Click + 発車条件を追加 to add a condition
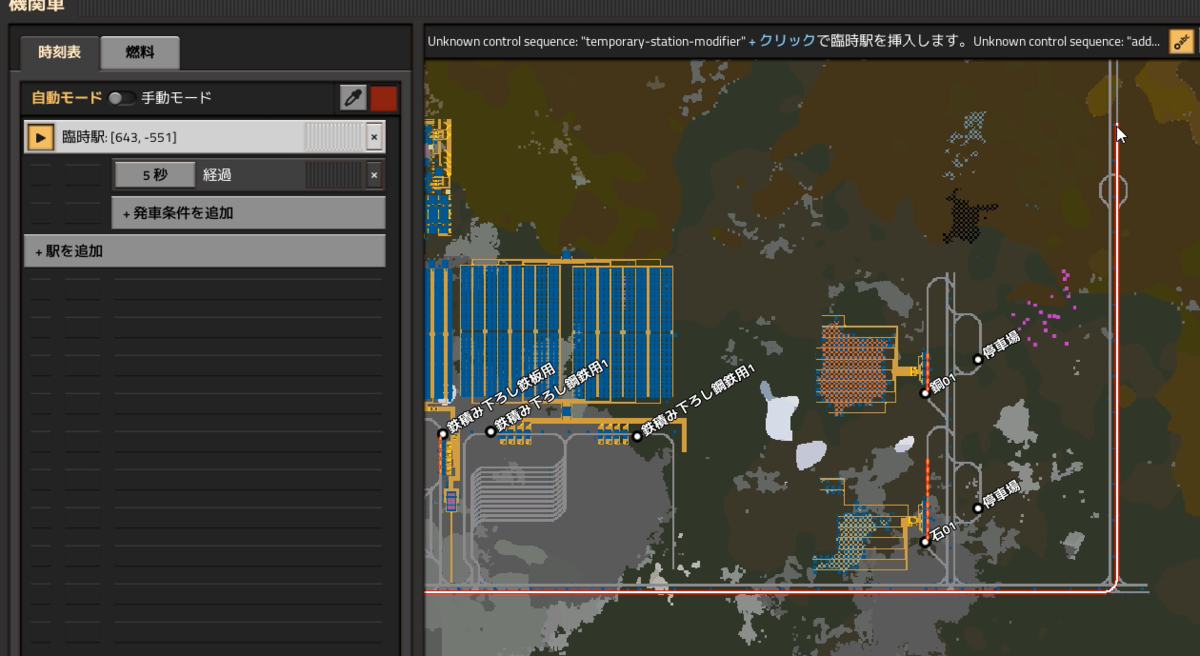The width and height of the screenshot is (1200, 656). tap(248, 213)
